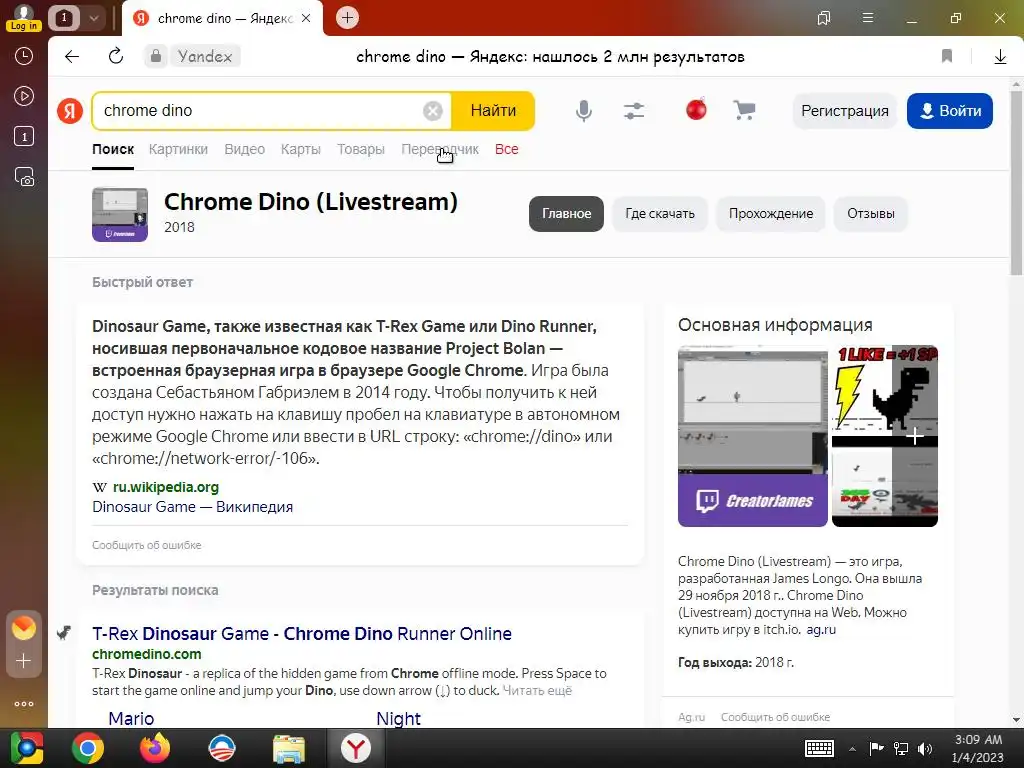Start voice search with microphone icon
The image size is (1024, 768).
point(584,111)
